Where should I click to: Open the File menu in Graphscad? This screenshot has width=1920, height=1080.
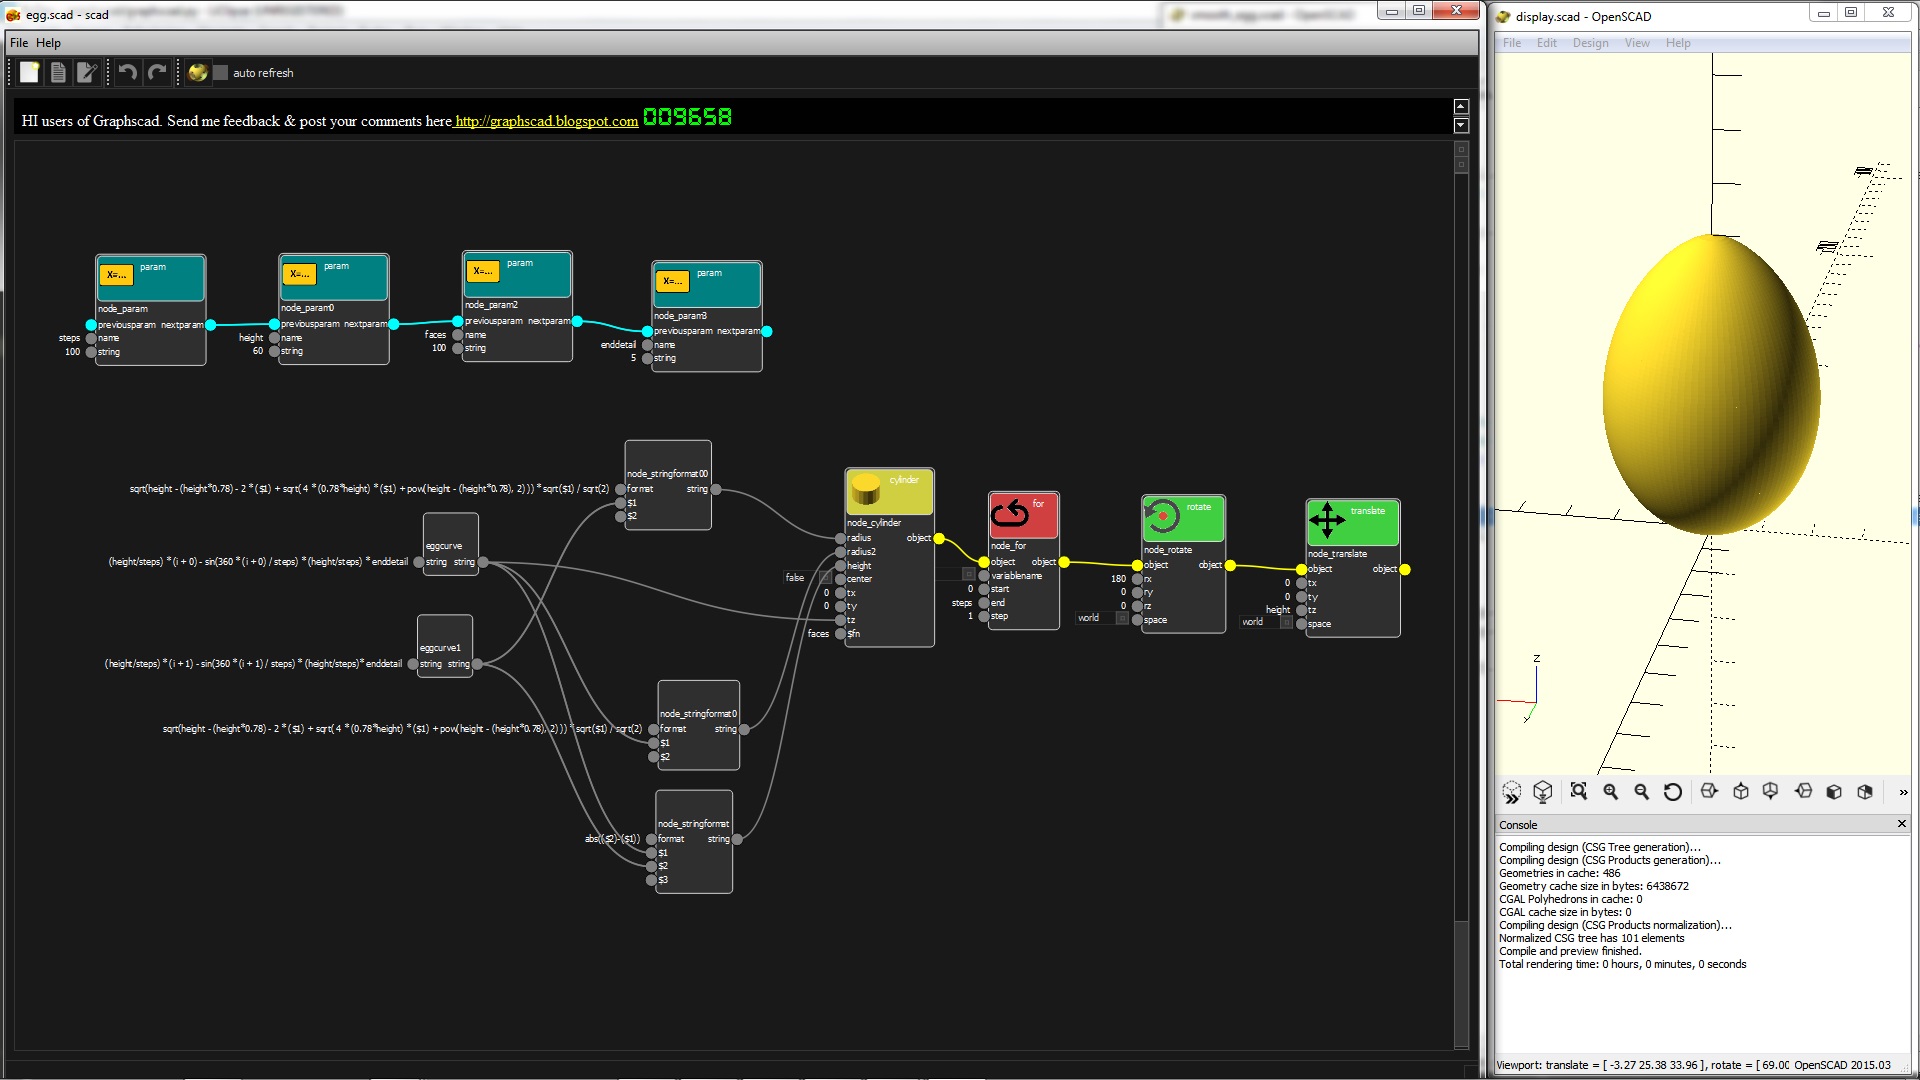pos(19,43)
